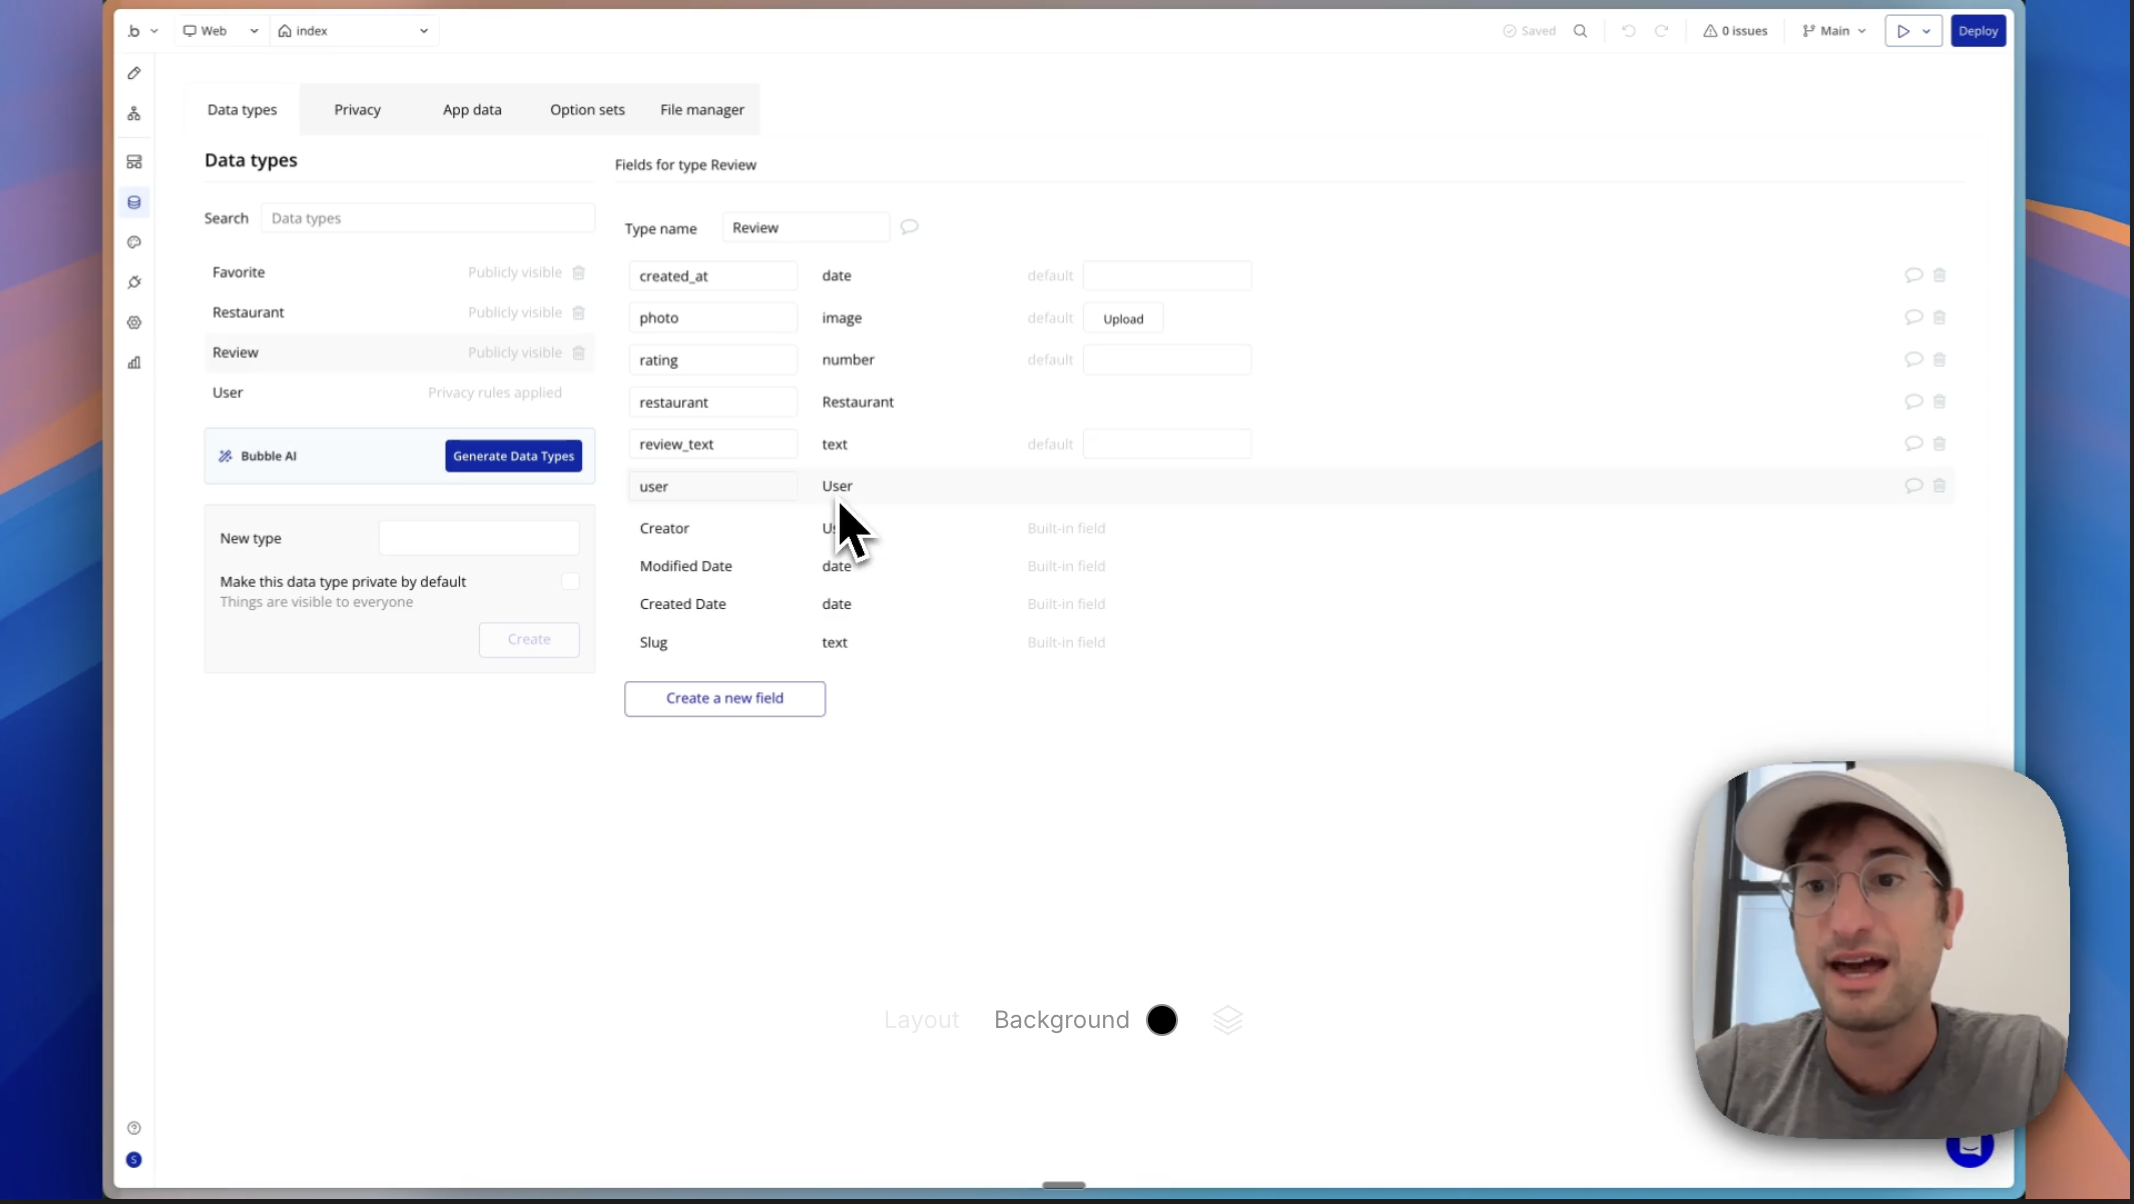This screenshot has width=2134, height=1204.
Task: Click the Create a new field button
Action: 724,698
